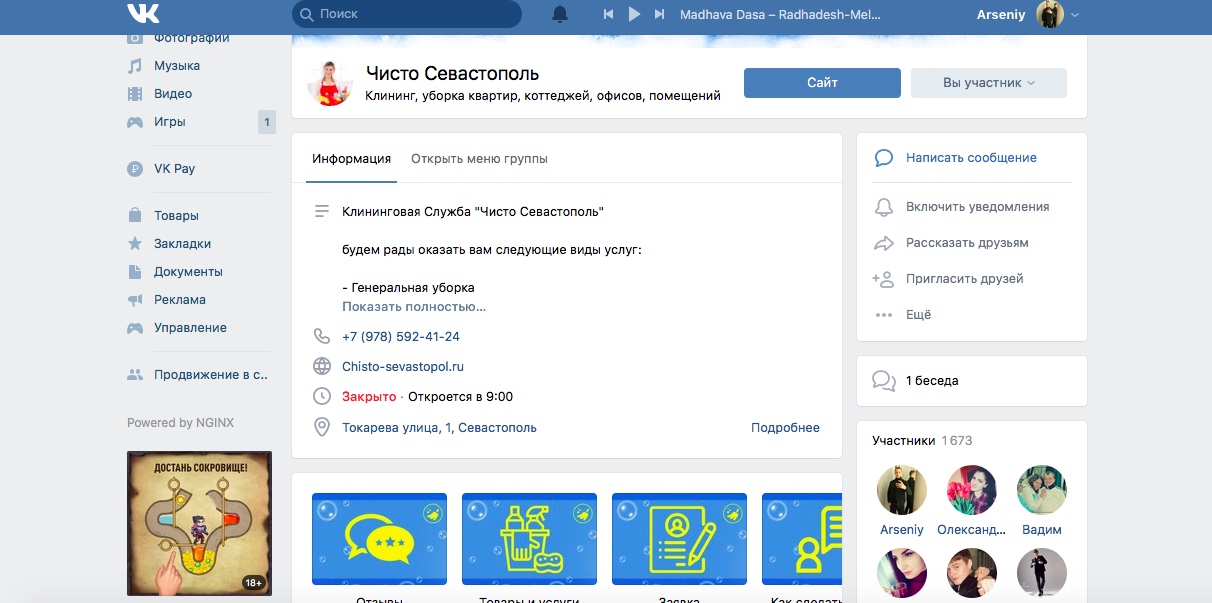Open the Заявка form menu tile

click(679, 541)
